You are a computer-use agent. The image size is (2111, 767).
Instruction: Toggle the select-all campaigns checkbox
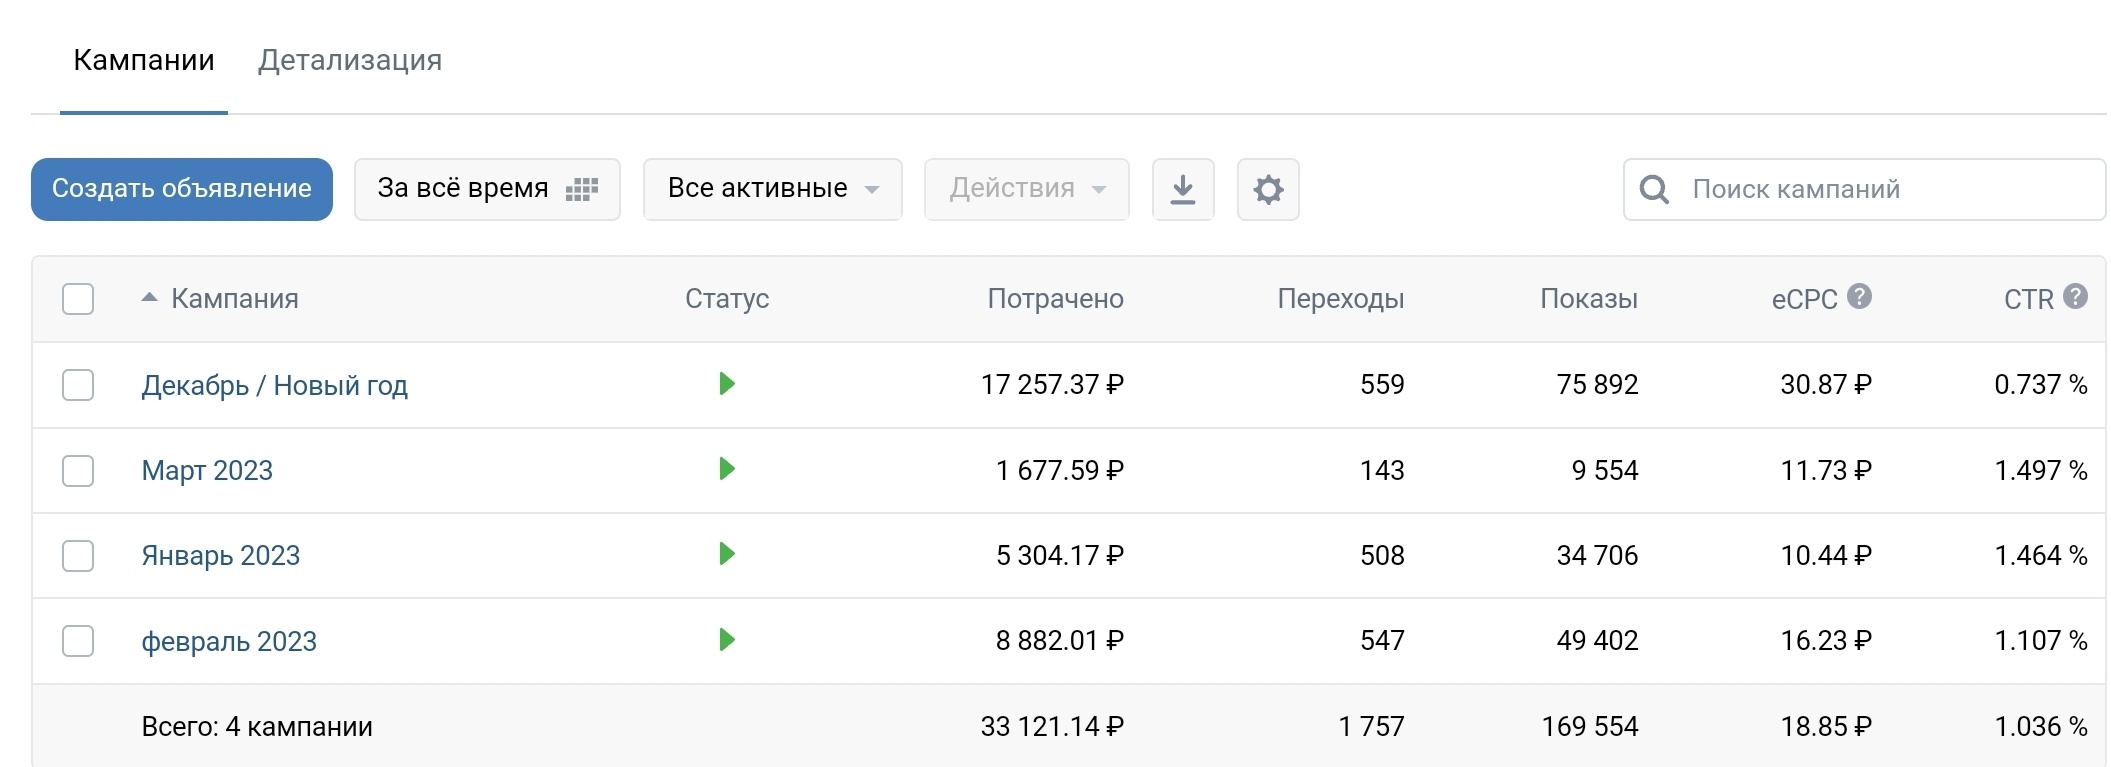click(78, 299)
